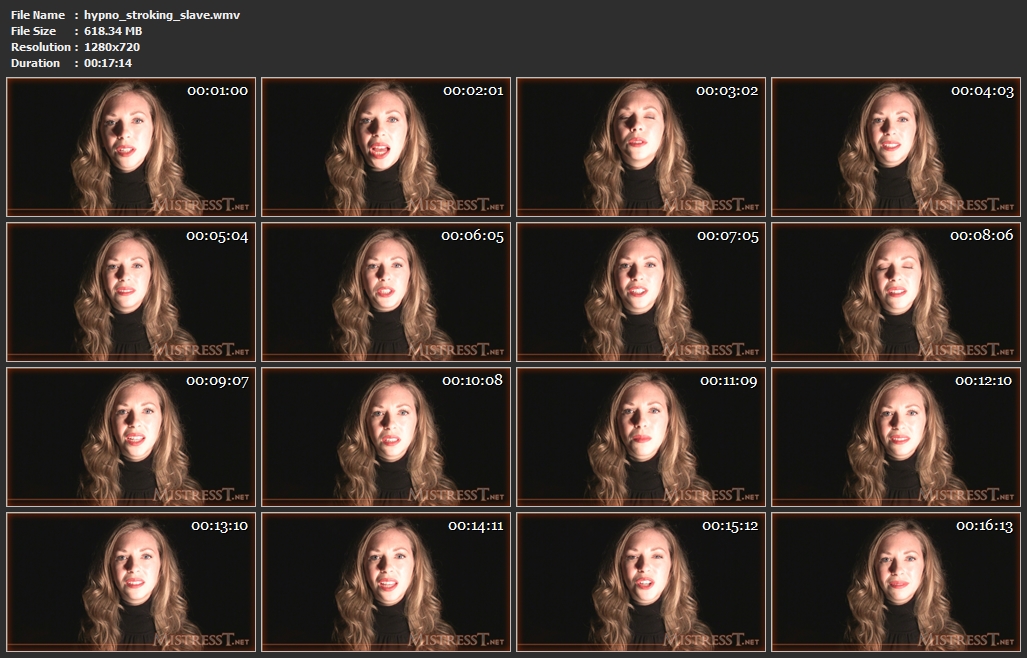Click the thumbnail timestamped 00:01:00
This screenshot has height=658, width=1027.
(x=130, y=147)
